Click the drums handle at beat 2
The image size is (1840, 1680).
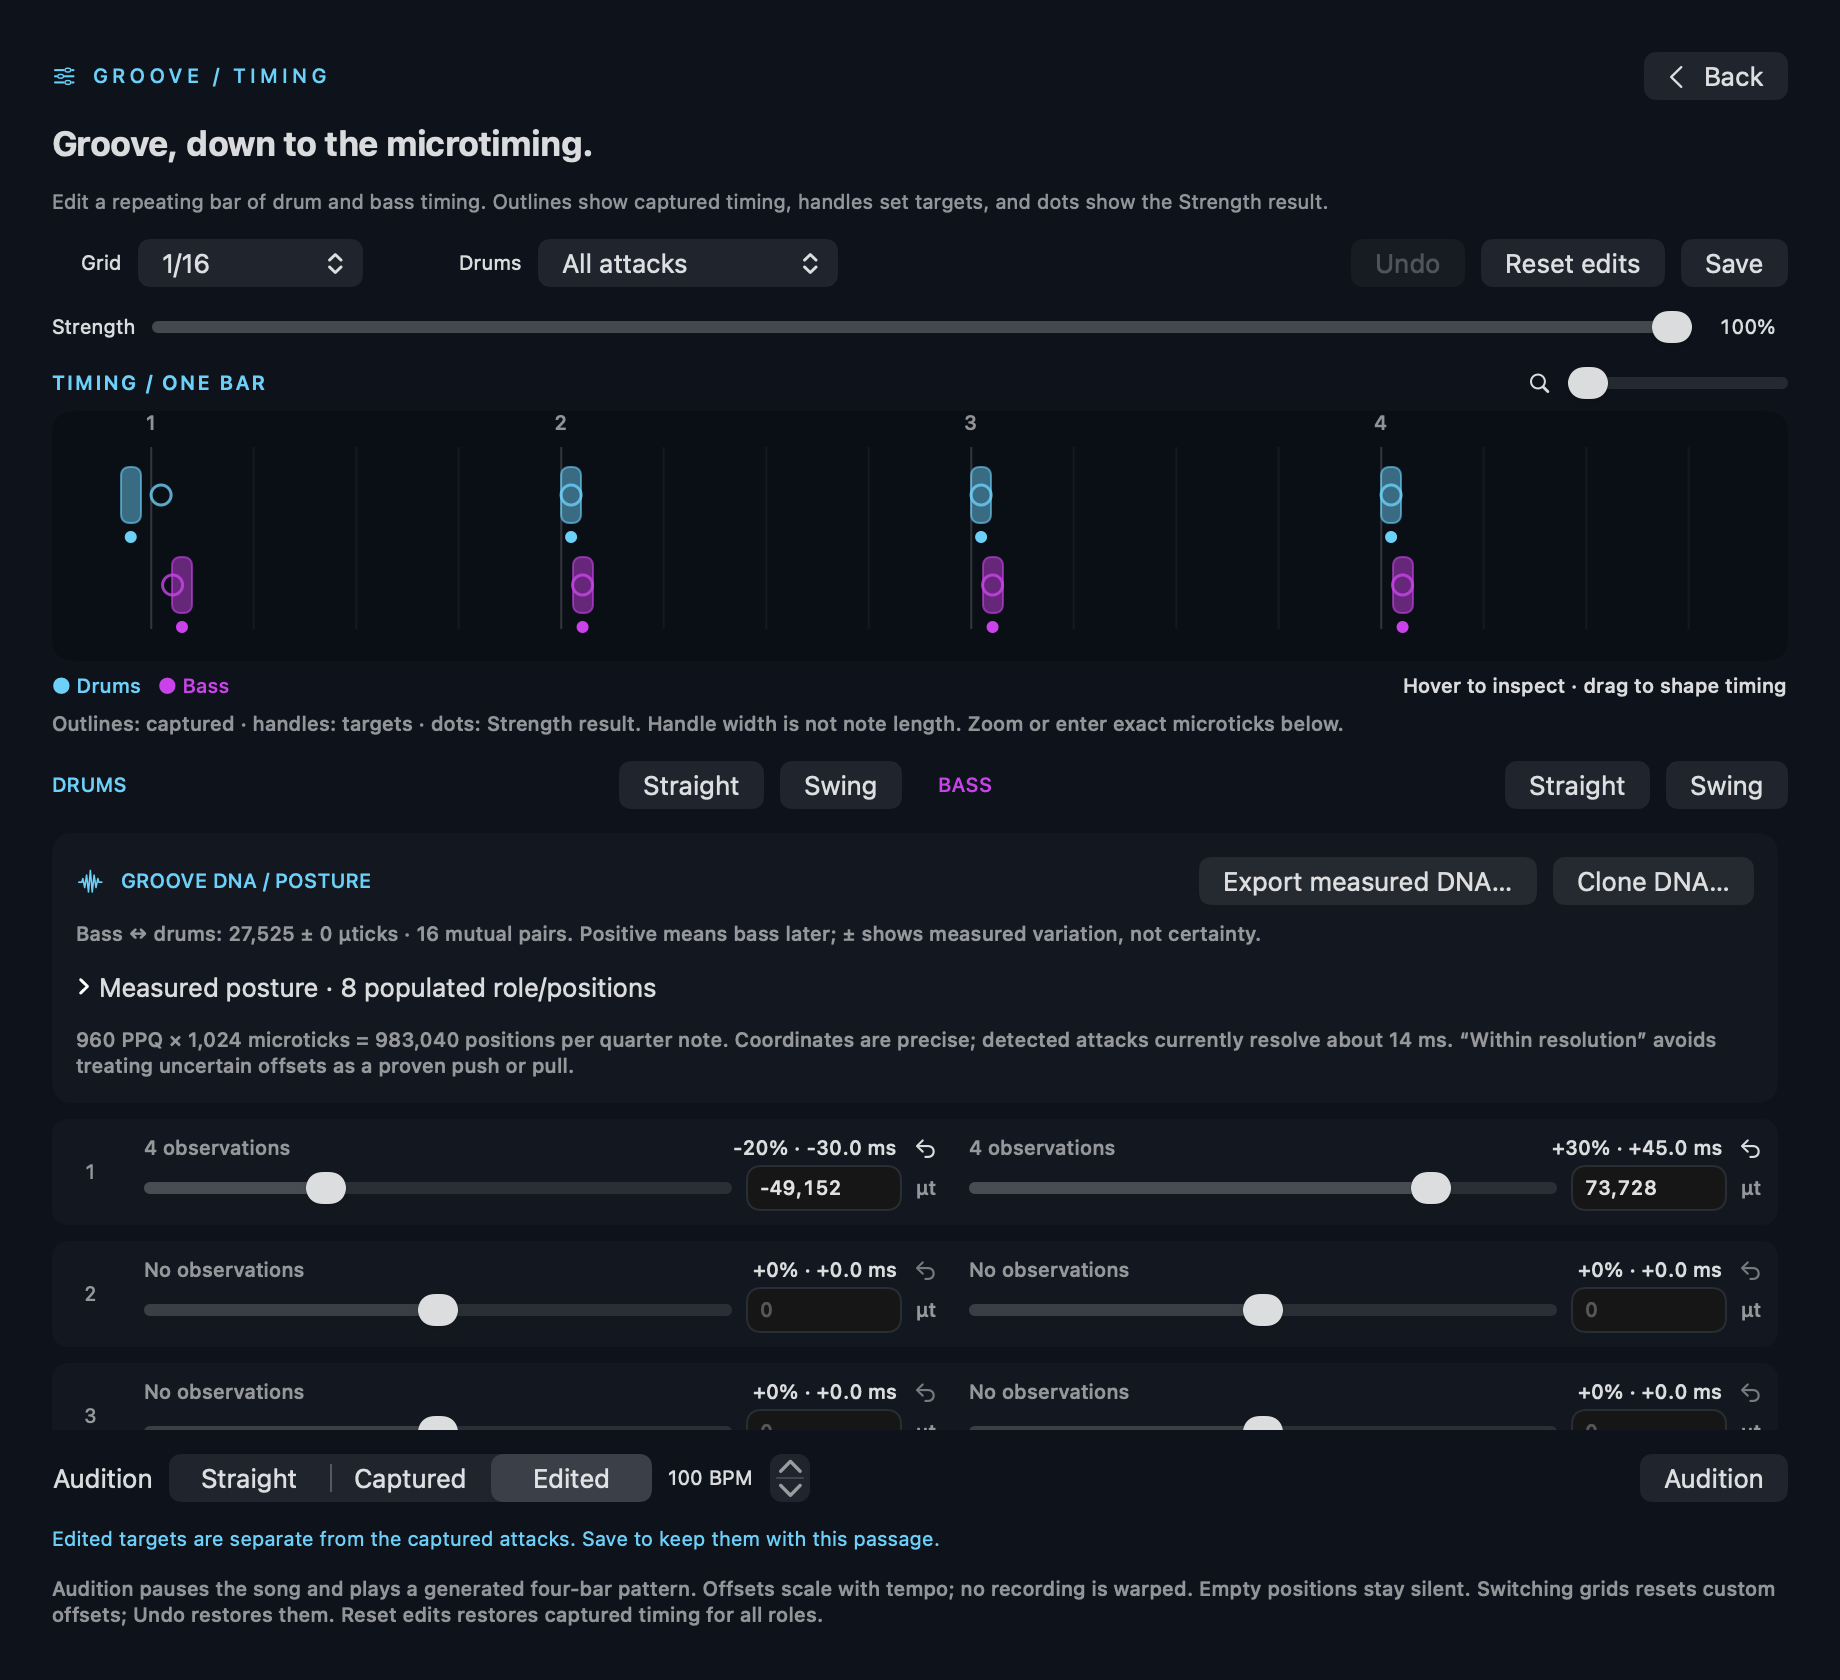(x=571, y=495)
